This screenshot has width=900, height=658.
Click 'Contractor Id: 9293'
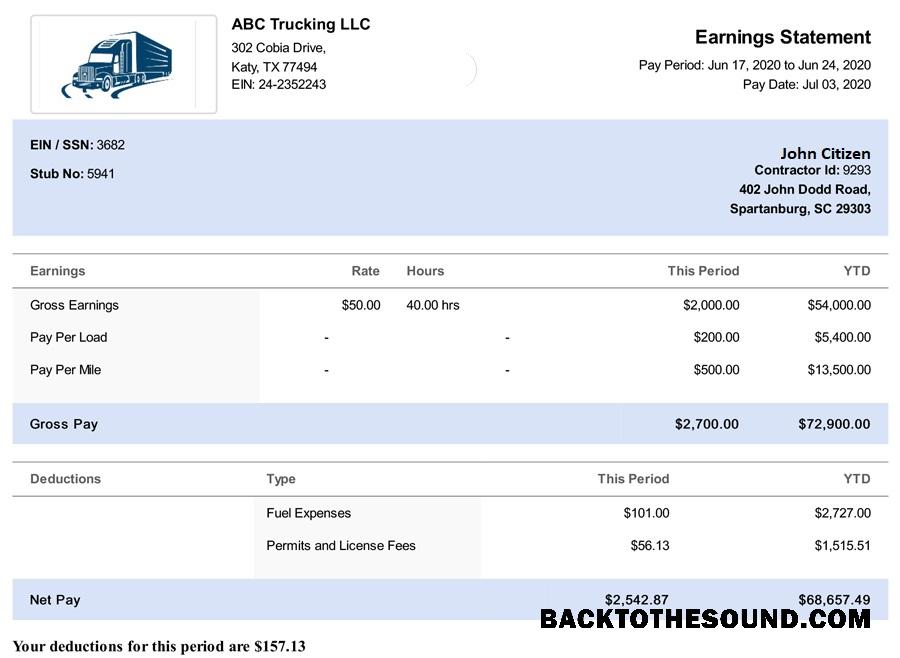pyautogui.click(x=812, y=170)
